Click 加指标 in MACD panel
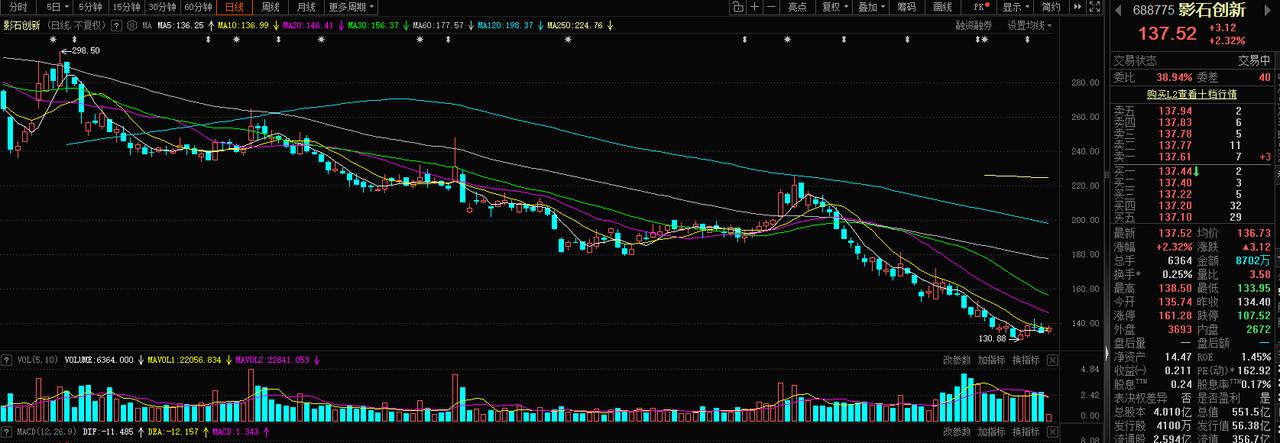The width and height of the screenshot is (1280, 443). 991,432
